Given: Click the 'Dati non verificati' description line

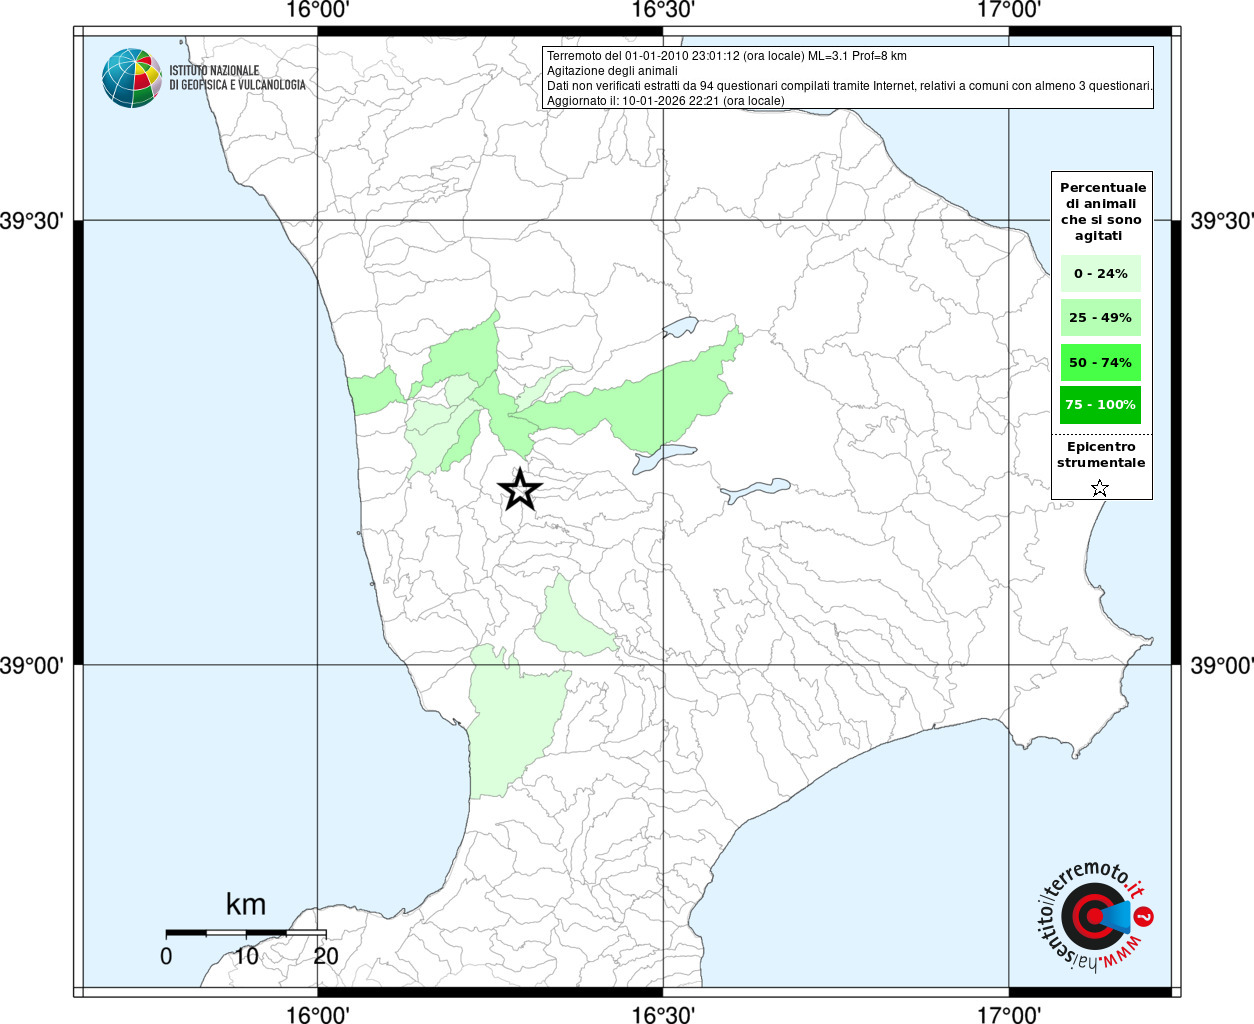Looking at the screenshot, I should tap(849, 86).
